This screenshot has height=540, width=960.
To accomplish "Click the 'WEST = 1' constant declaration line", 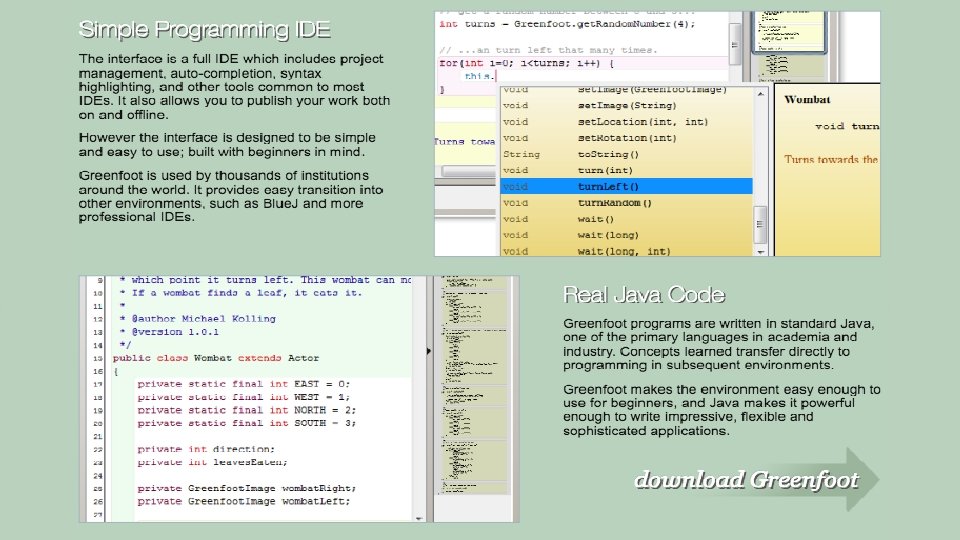I will coord(244,397).
